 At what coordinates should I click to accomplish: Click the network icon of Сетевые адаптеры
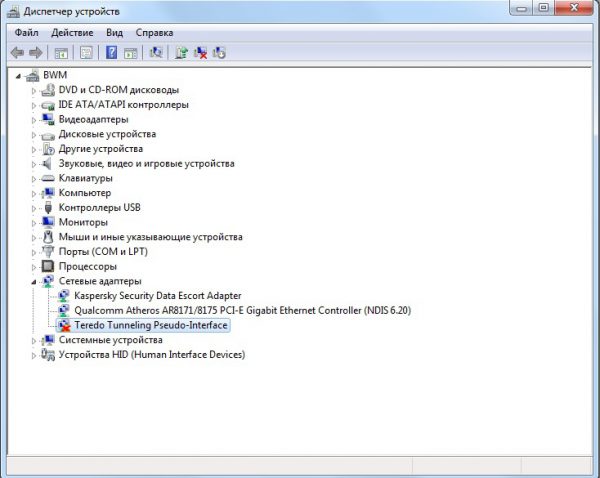(x=48, y=281)
